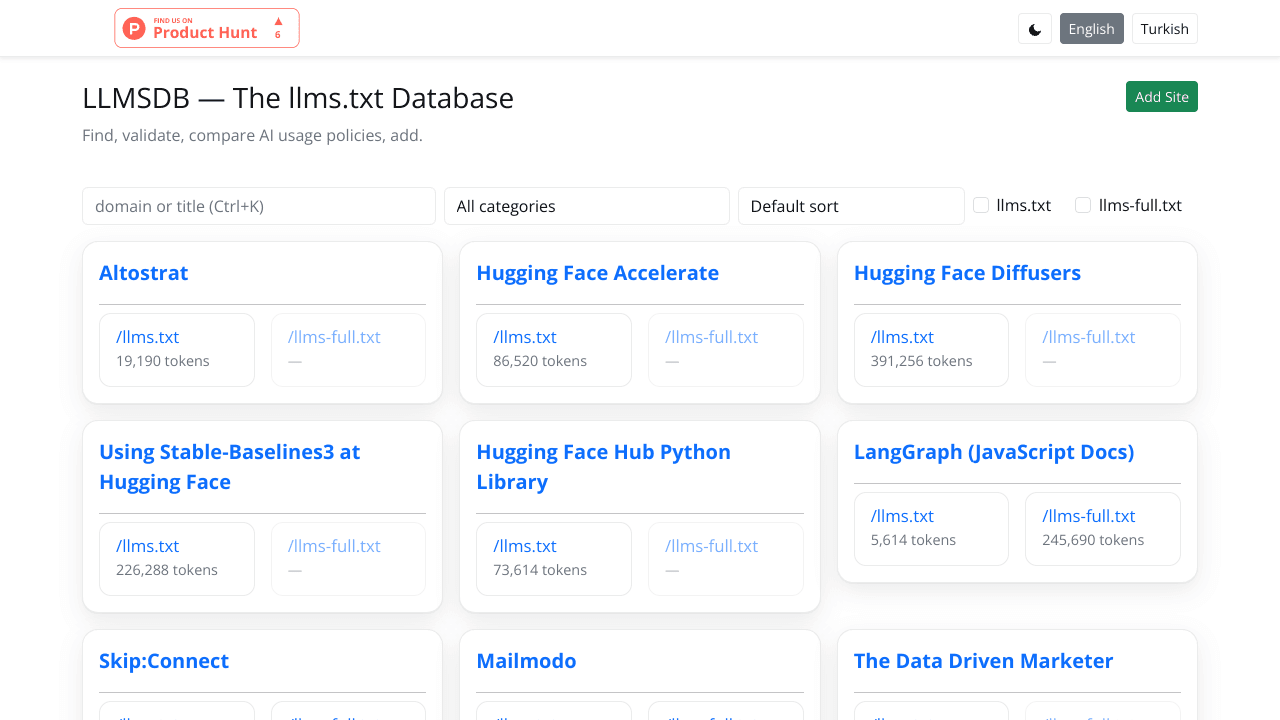Click the Add Site button
The height and width of the screenshot is (720, 1280).
point(1161,97)
